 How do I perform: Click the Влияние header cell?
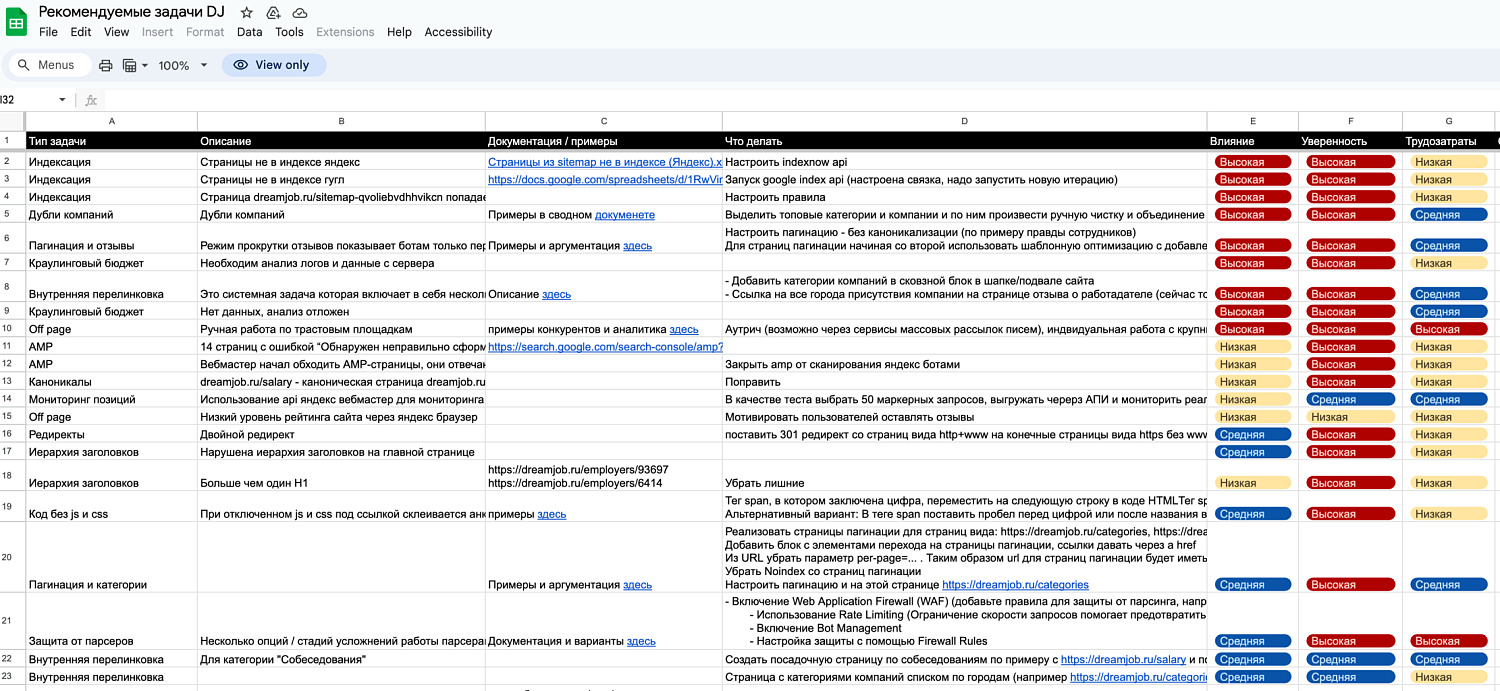(x=1252, y=141)
